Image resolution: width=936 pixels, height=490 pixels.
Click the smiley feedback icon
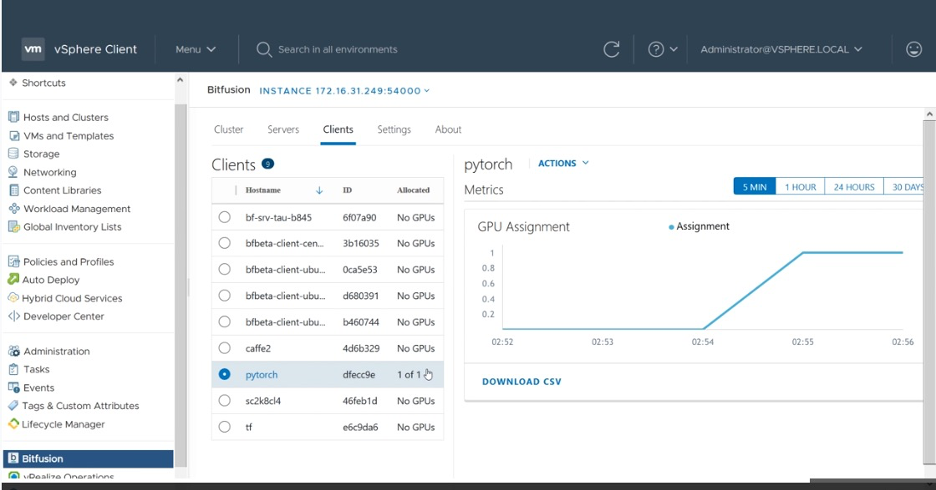(x=913, y=49)
